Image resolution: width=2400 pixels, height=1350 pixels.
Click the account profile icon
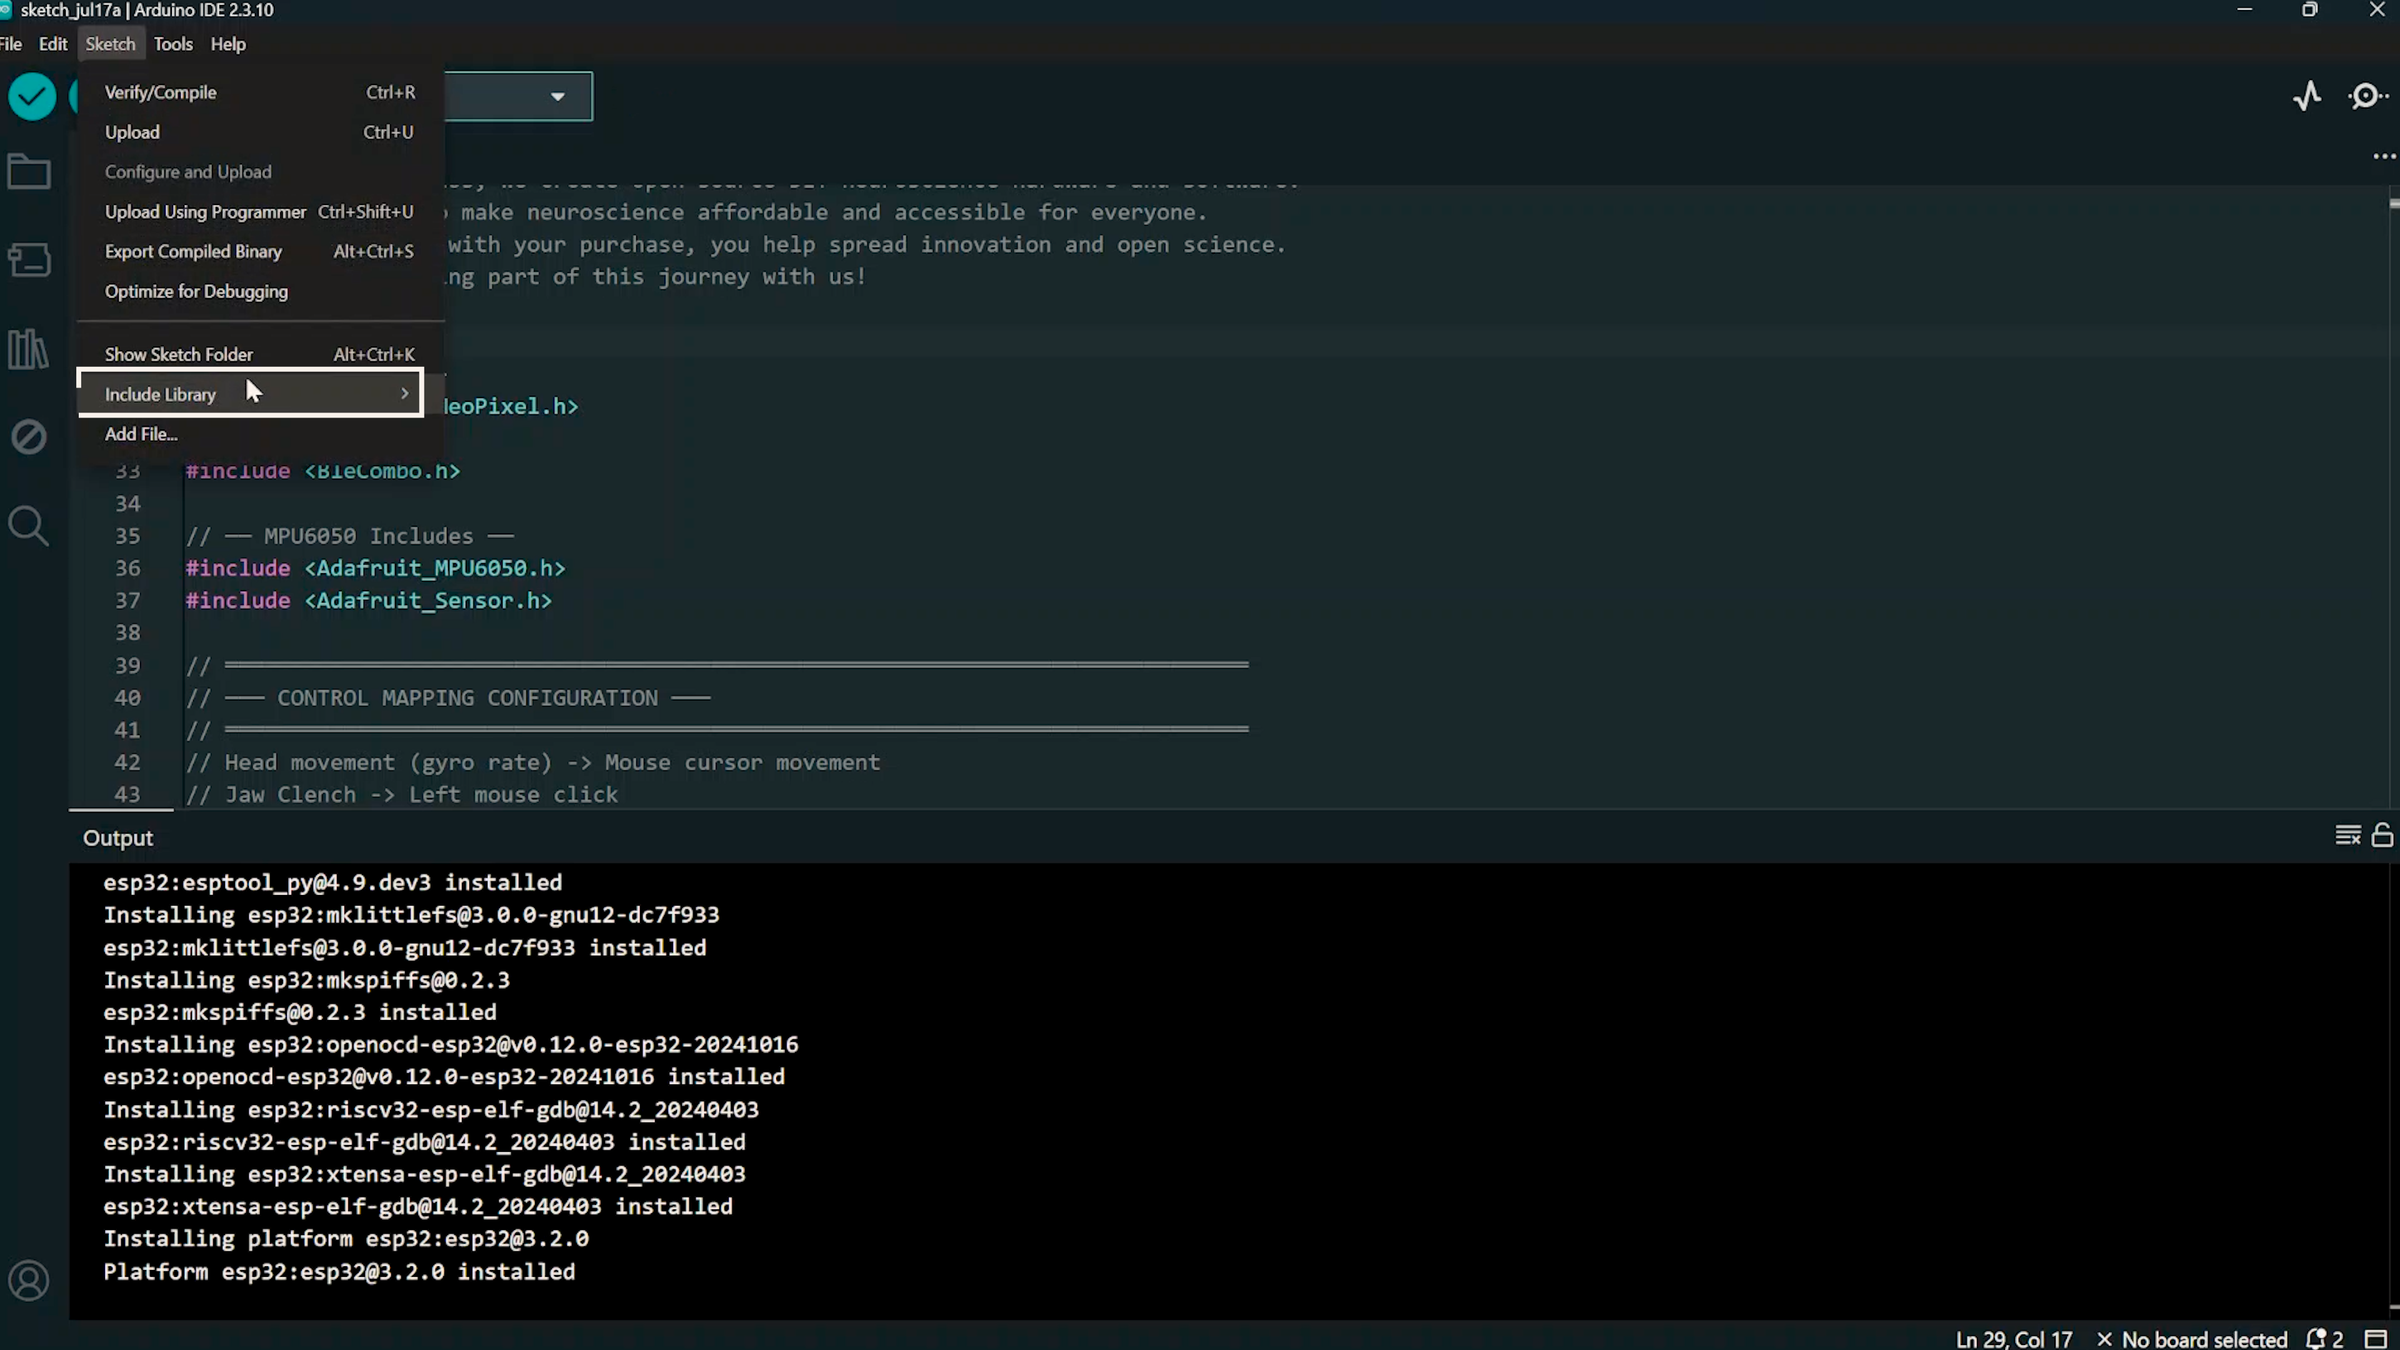pyautogui.click(x=28, y=1281)
